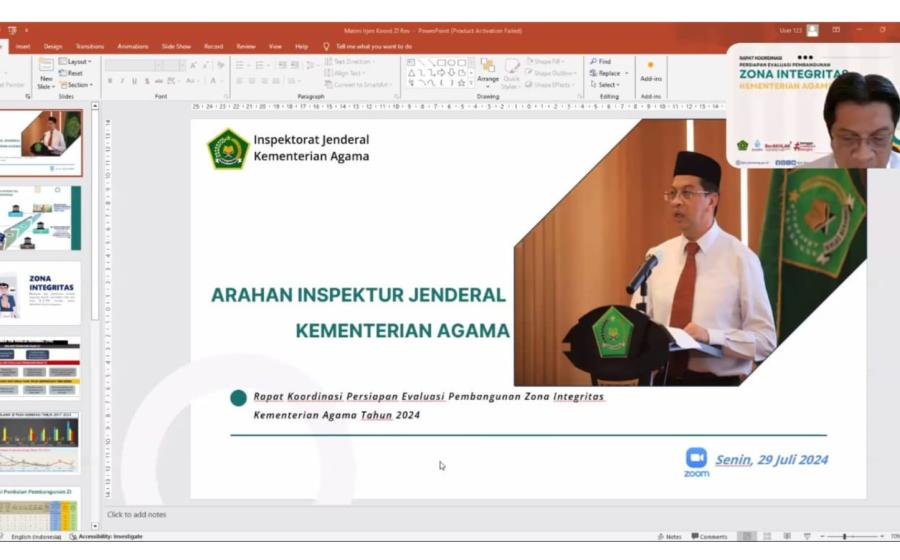Click Decrease List Level icon
Screen dimensions: 900x560
tap(282, 65)
